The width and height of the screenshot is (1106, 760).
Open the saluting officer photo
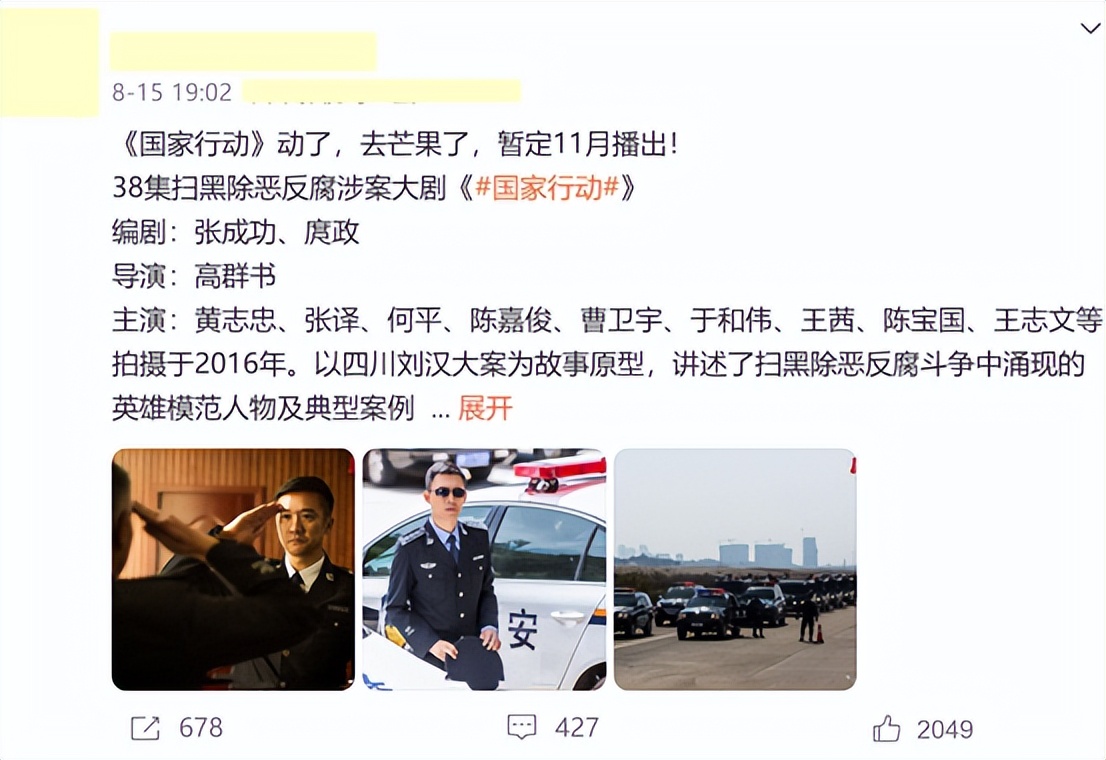[x=233, y=569]
